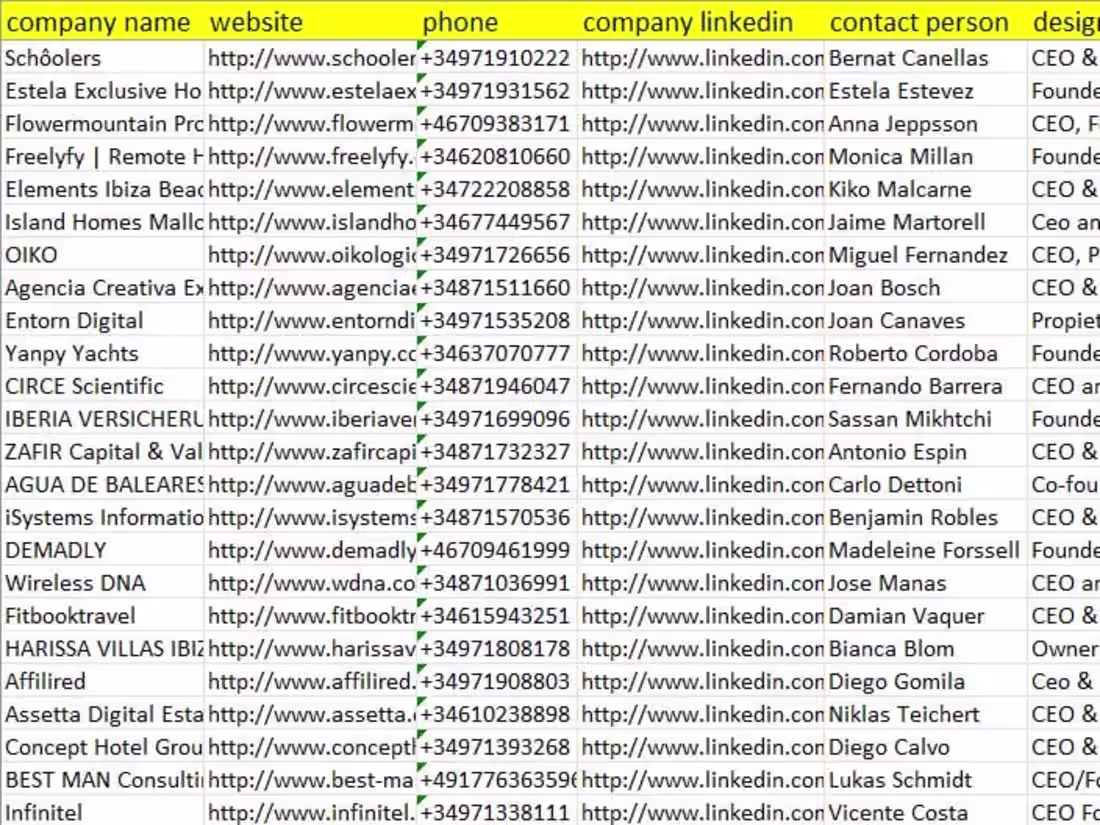This screenshot has height=825, width=1100.
Task: Click LinkedIn URL in Infinitel row
Action: 702,812
